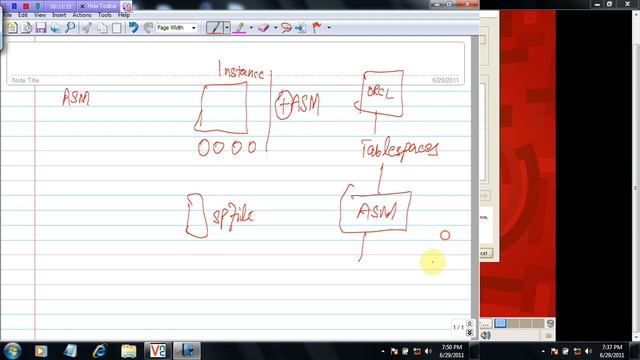This screenshot has width=640, height=360.
Task: Select blue desktop switcher box in background
Action: point(500,323)
